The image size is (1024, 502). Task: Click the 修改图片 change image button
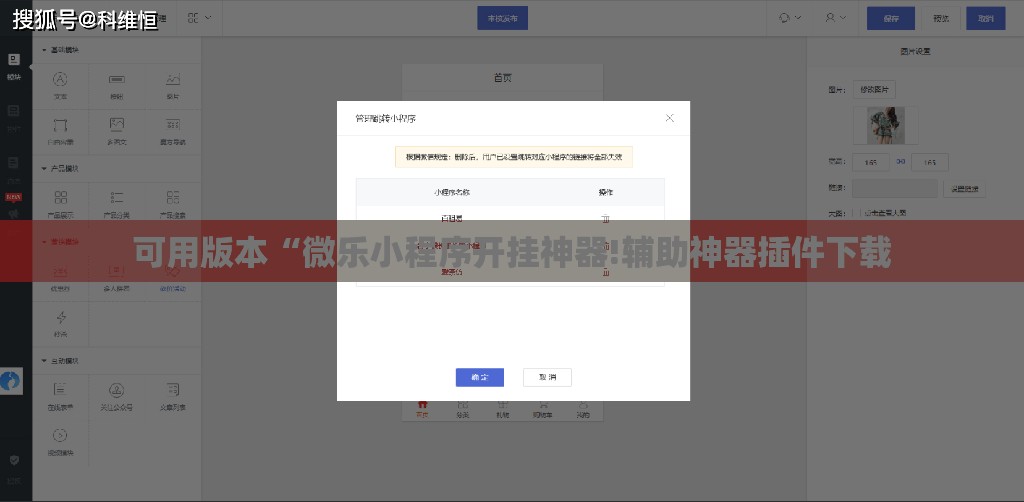pos(874,89)
